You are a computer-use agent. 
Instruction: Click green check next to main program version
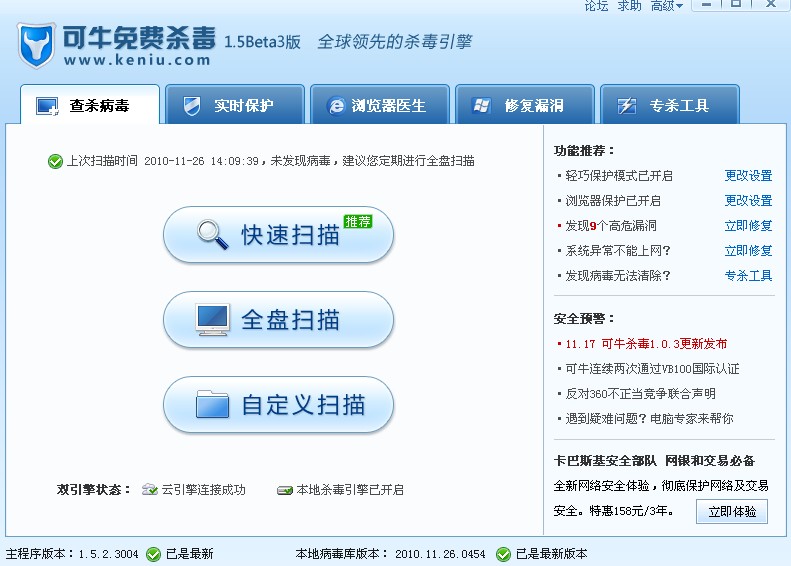pos(153,554)
